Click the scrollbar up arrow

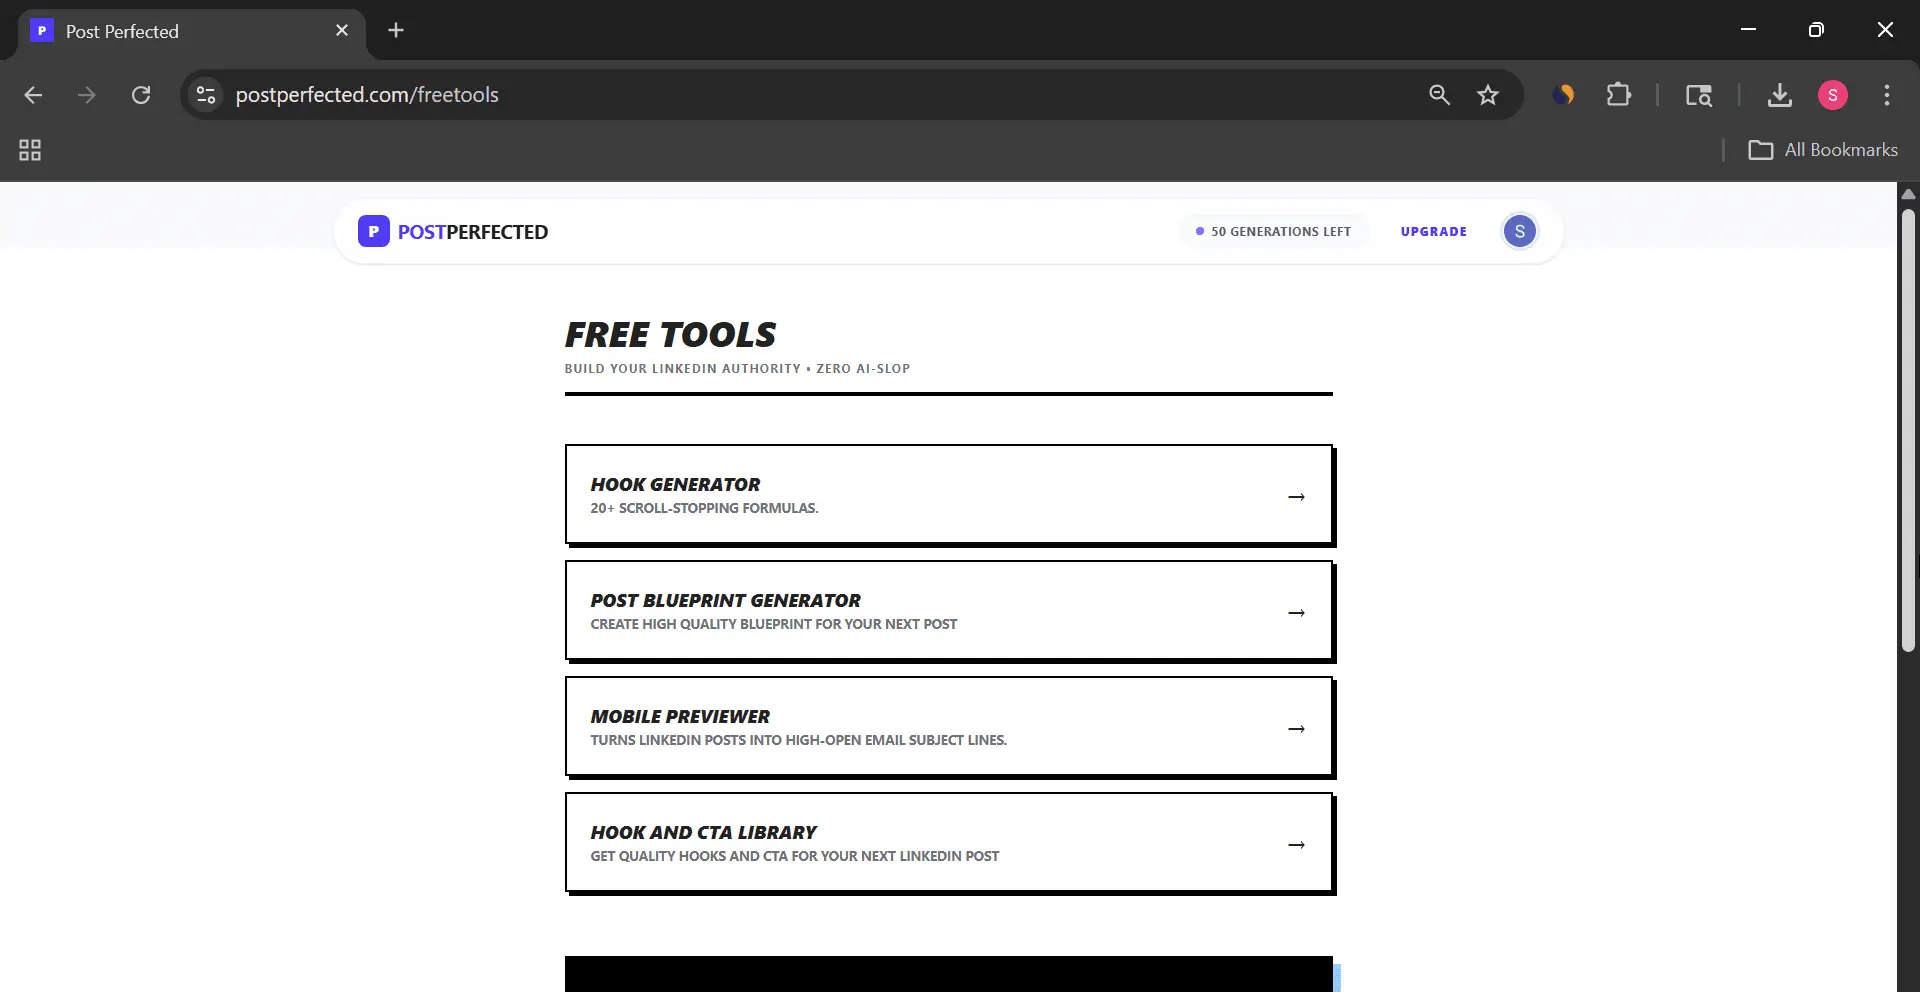coord(1908,194)
